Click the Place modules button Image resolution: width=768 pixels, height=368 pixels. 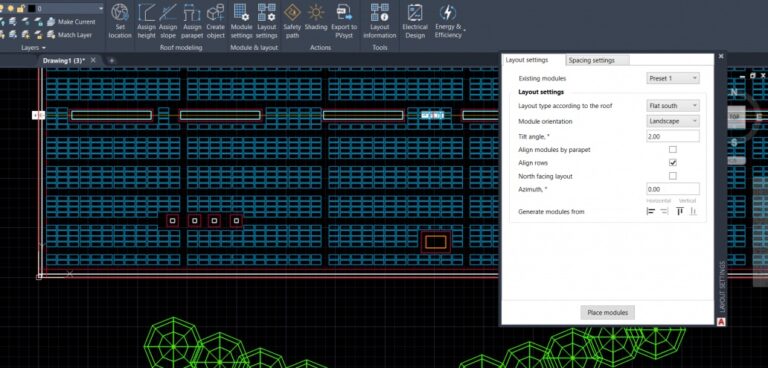coord(607,313)
